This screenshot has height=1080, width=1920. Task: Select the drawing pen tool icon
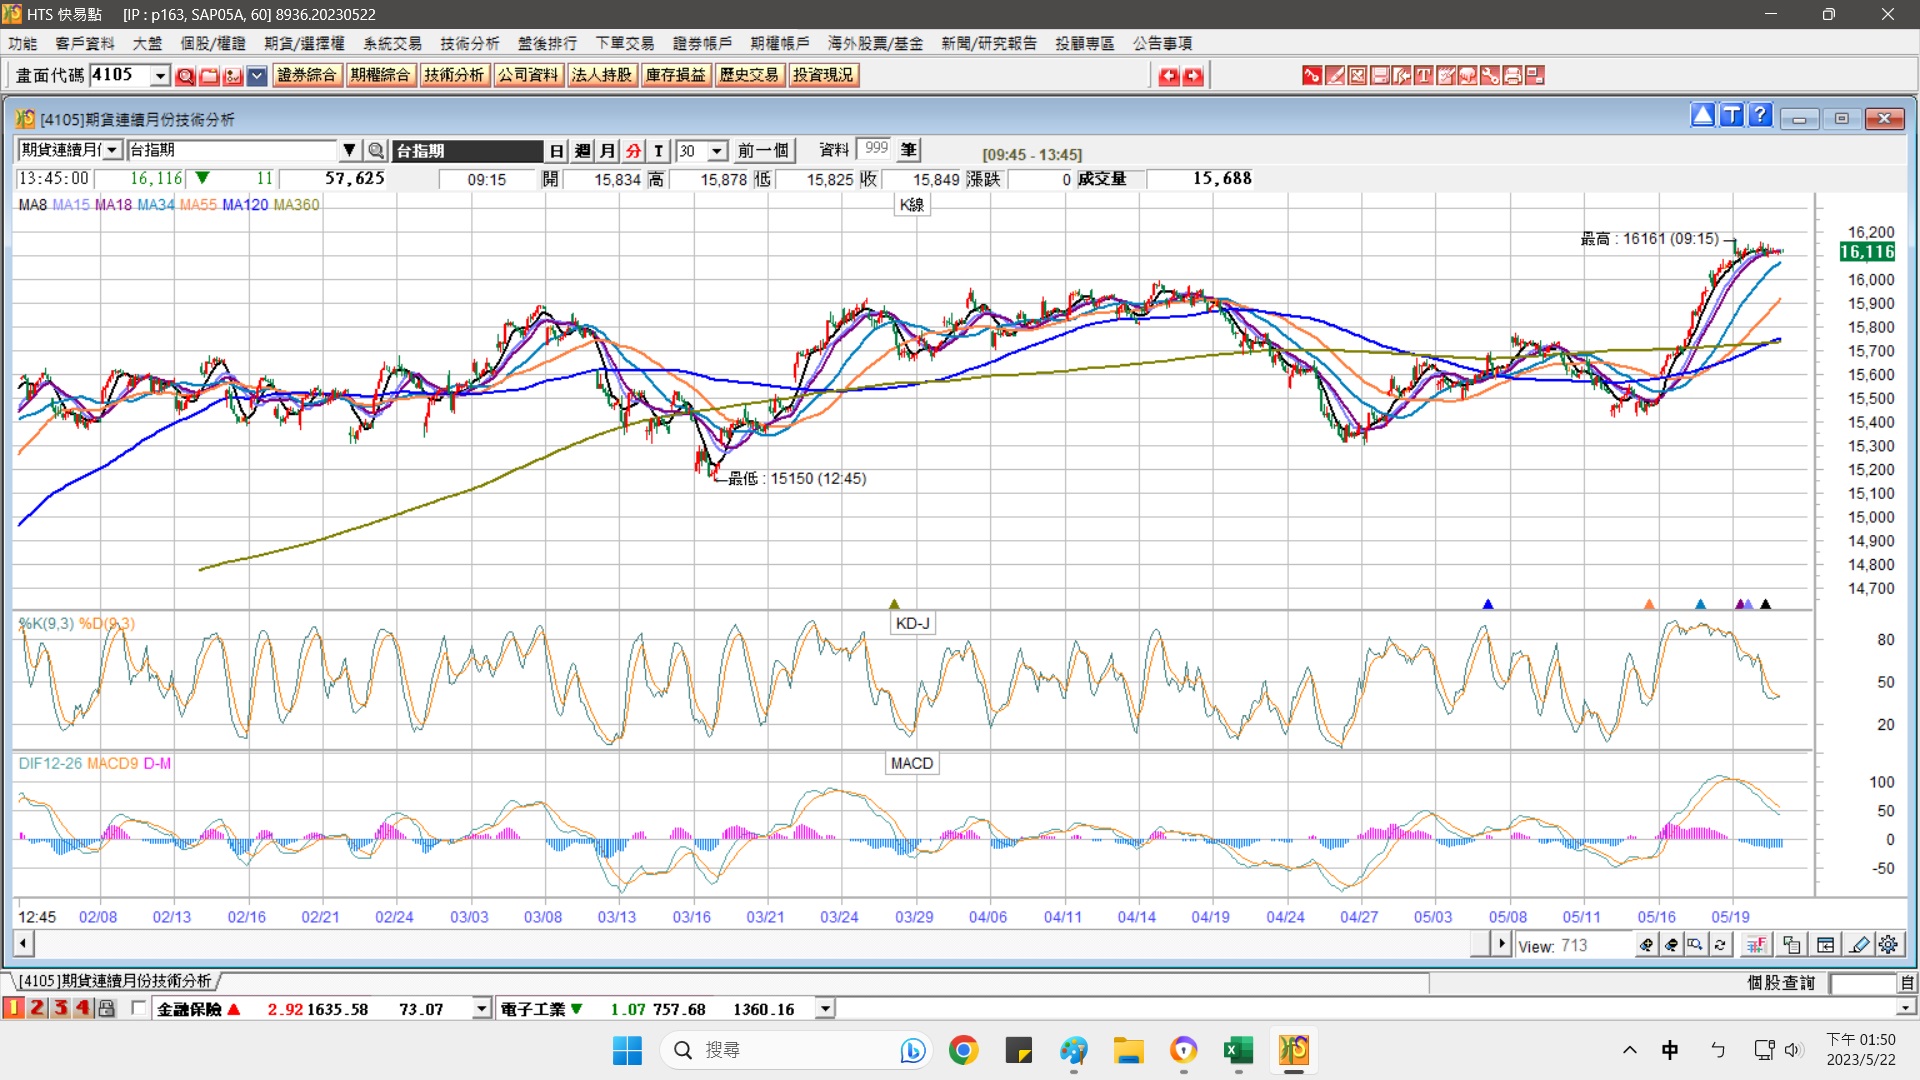[x=1859, y=945]
